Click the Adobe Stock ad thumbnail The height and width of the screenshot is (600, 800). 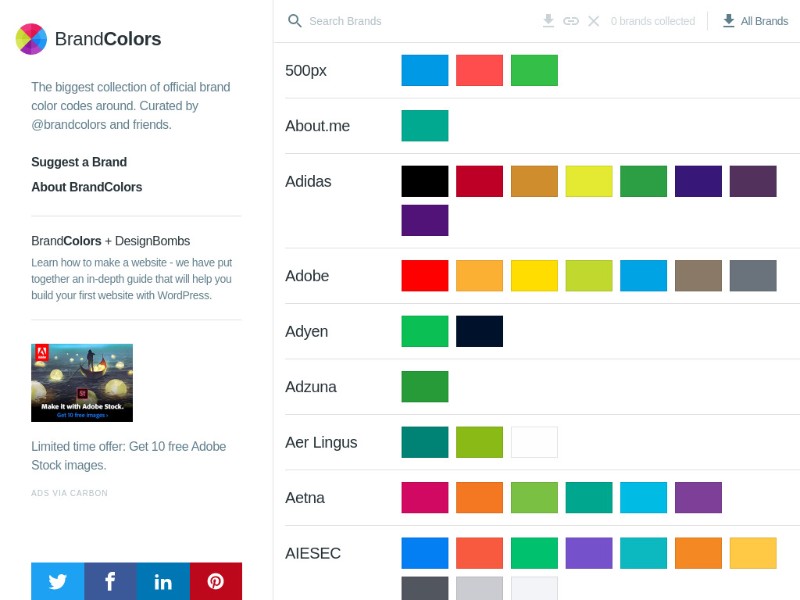click(82, 383)
